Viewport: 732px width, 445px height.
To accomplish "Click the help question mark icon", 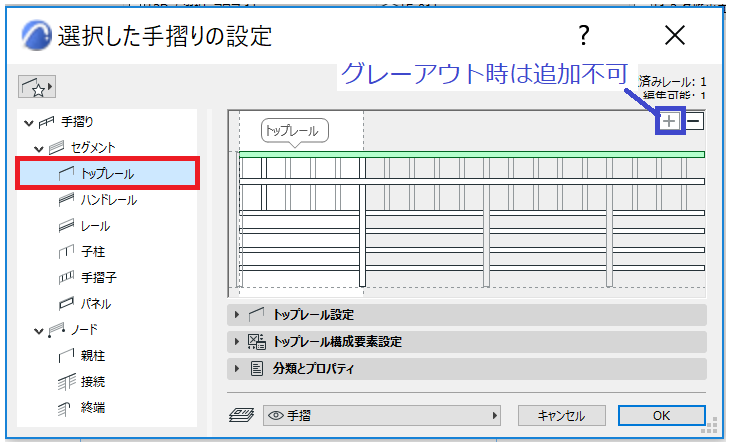I will (x=584, y=35).
